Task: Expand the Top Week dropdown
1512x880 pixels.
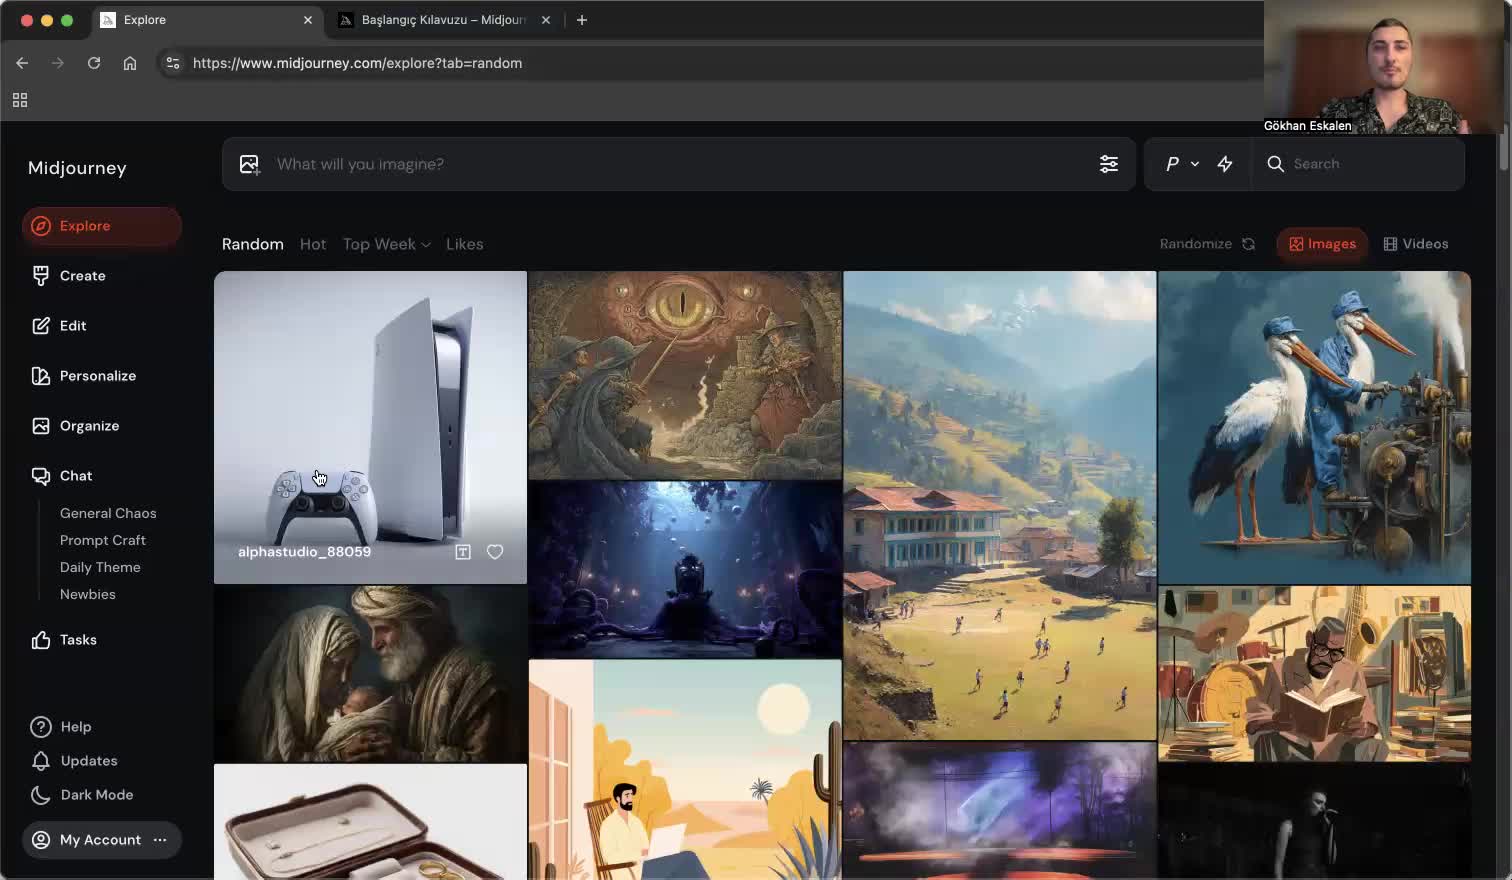Action: click(387, 244)
